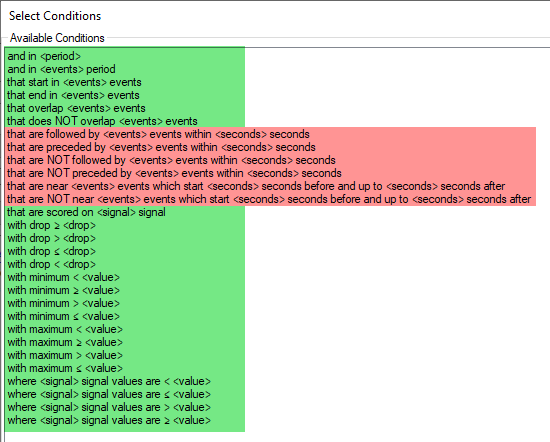Screen dimensions: 550x442
Task: Select 'that are scored on <signal> signal'
Action: point(86,212)
